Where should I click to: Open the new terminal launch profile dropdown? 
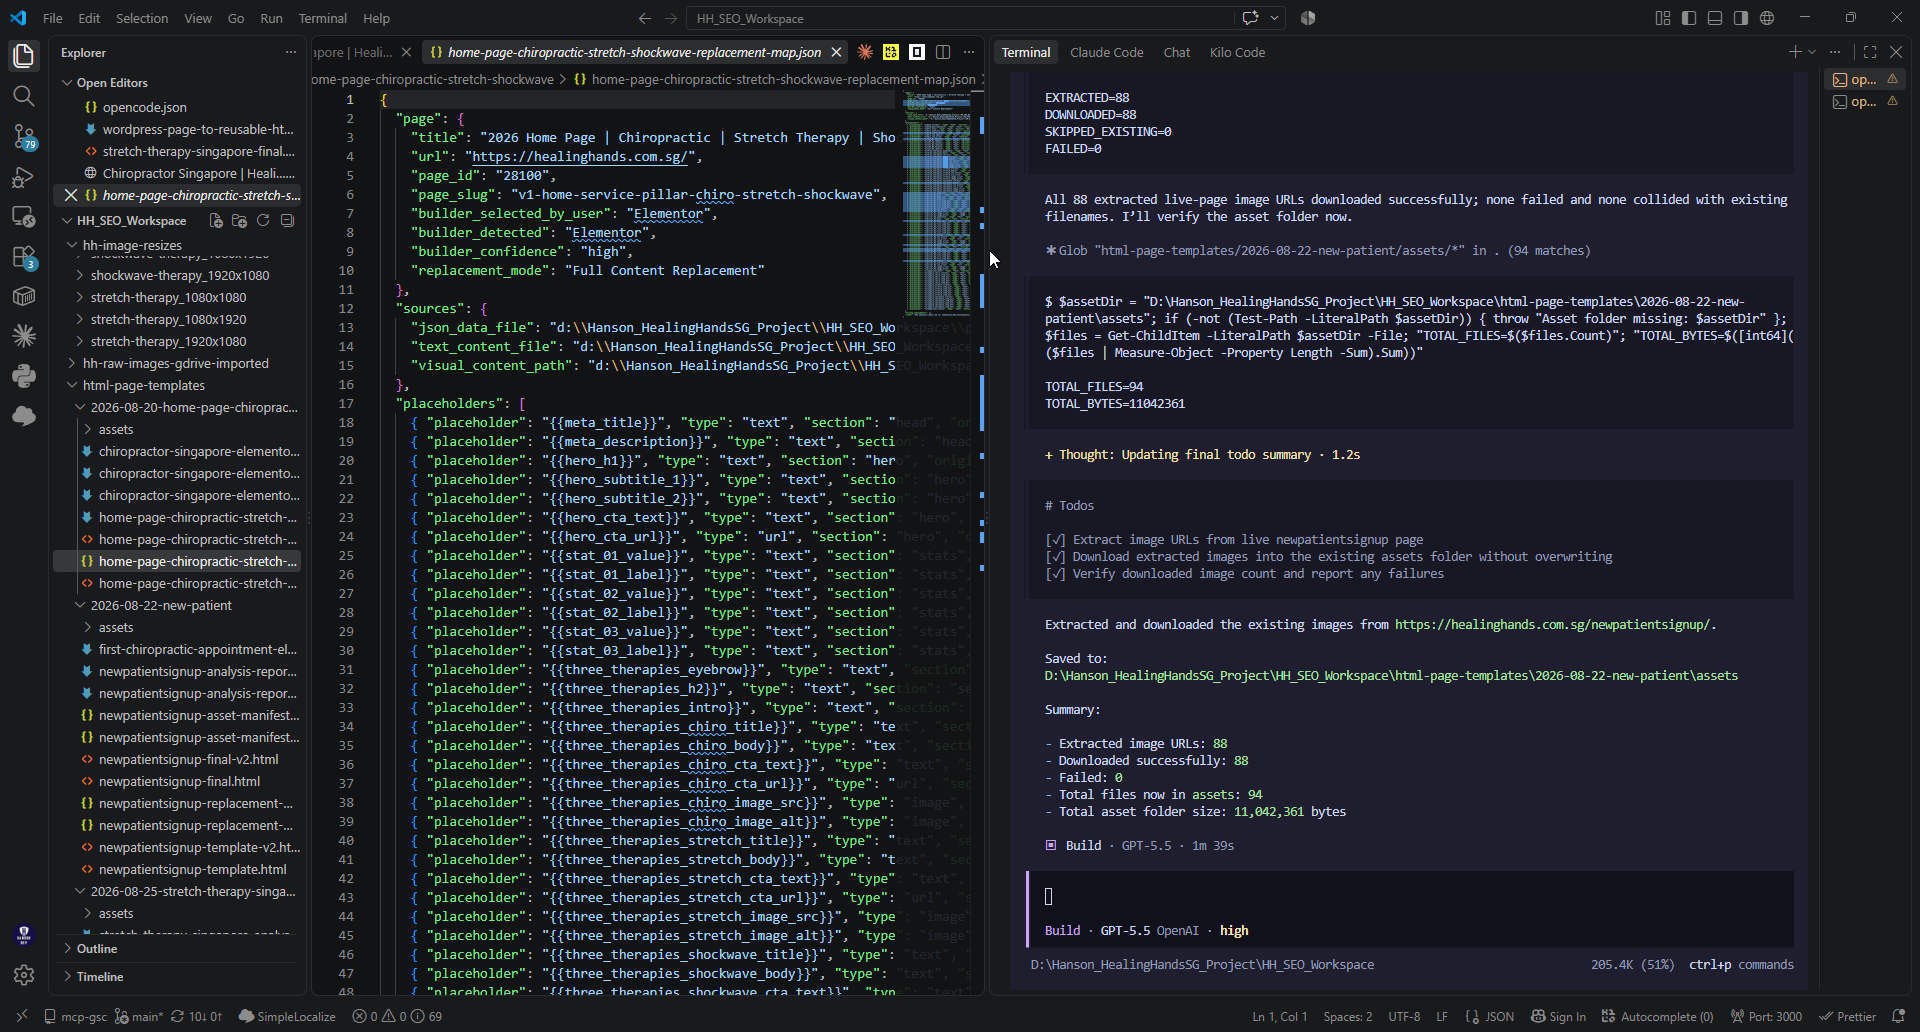click(x=1812, y=52)
